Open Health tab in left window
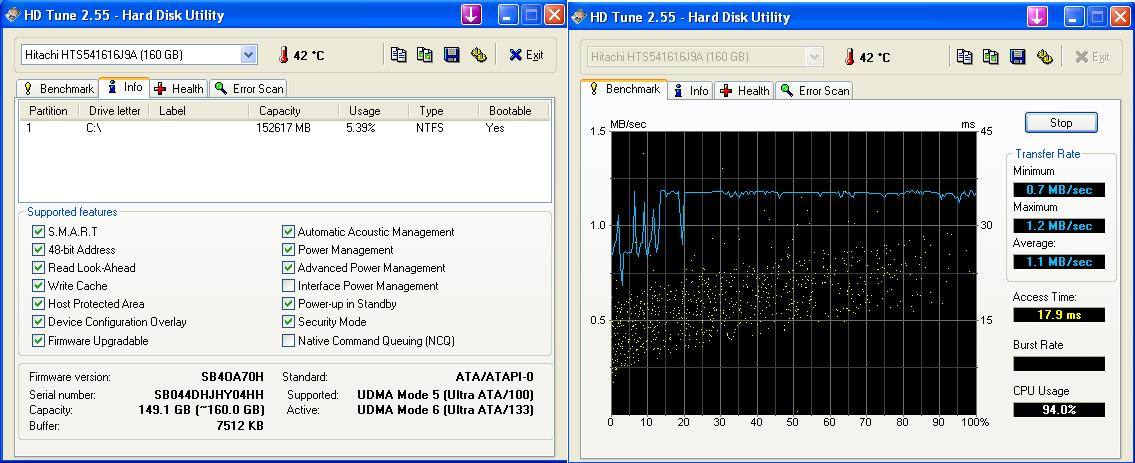 click(x=179, y=89)
